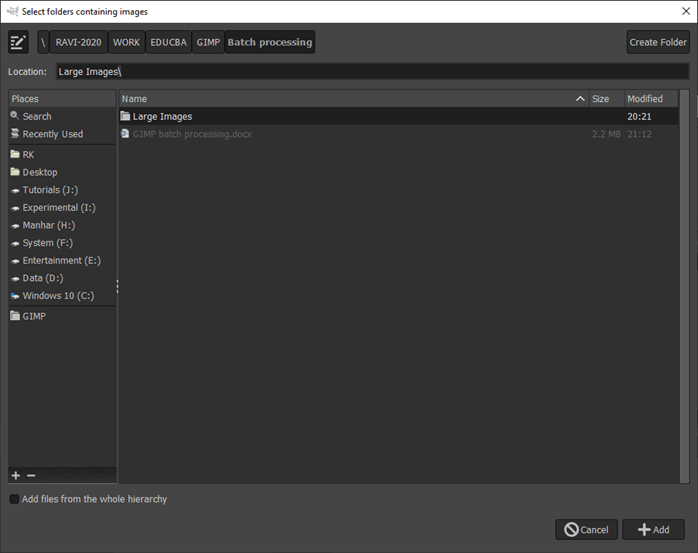698x553 pixels.
Task: Click the Tutorials (J:) drive icon
Action: click(x=15, y=190)
